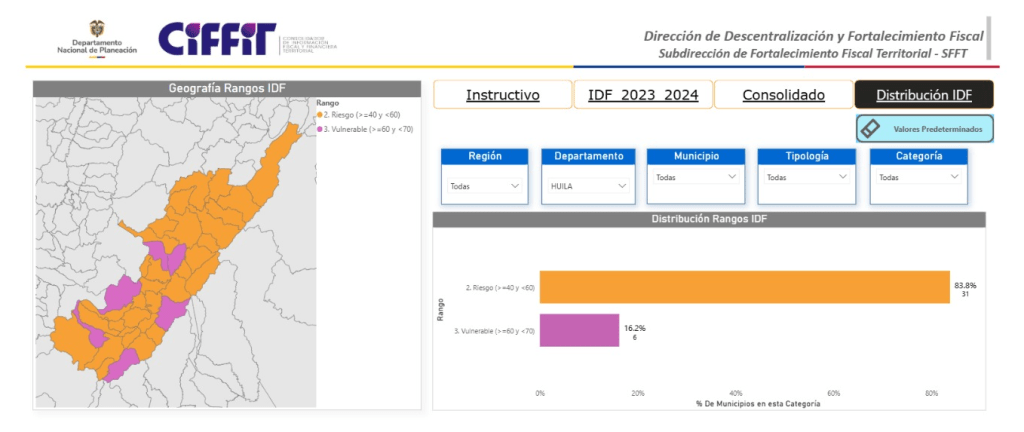The image size is (1024, 432).
Task: Click purple Vulnerable legend marker in map
Action: pos(320,129)
